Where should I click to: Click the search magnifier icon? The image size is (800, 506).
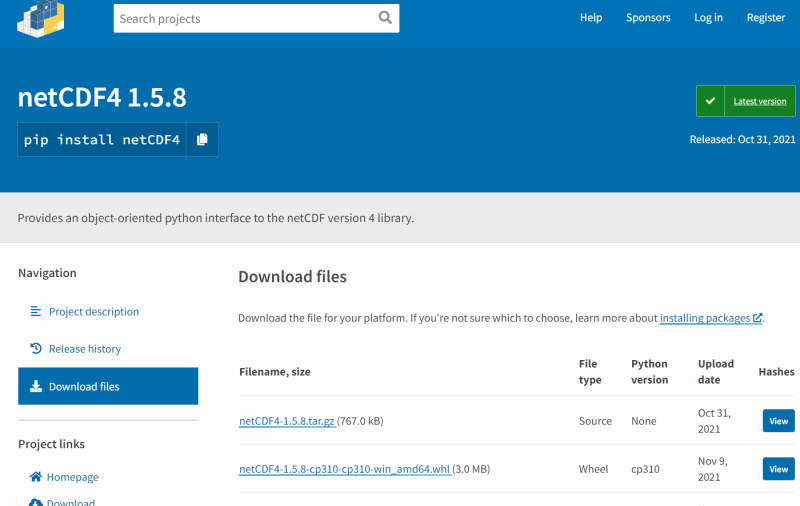click(x=385, y=18)
